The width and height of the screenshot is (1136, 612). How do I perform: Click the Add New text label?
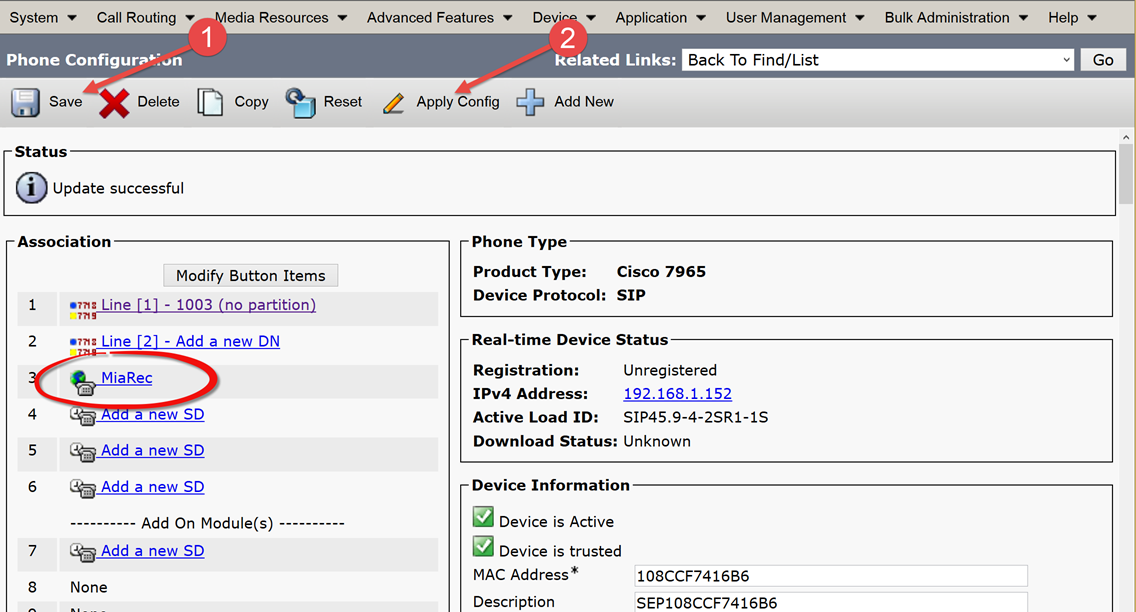(x=584, y=102)
